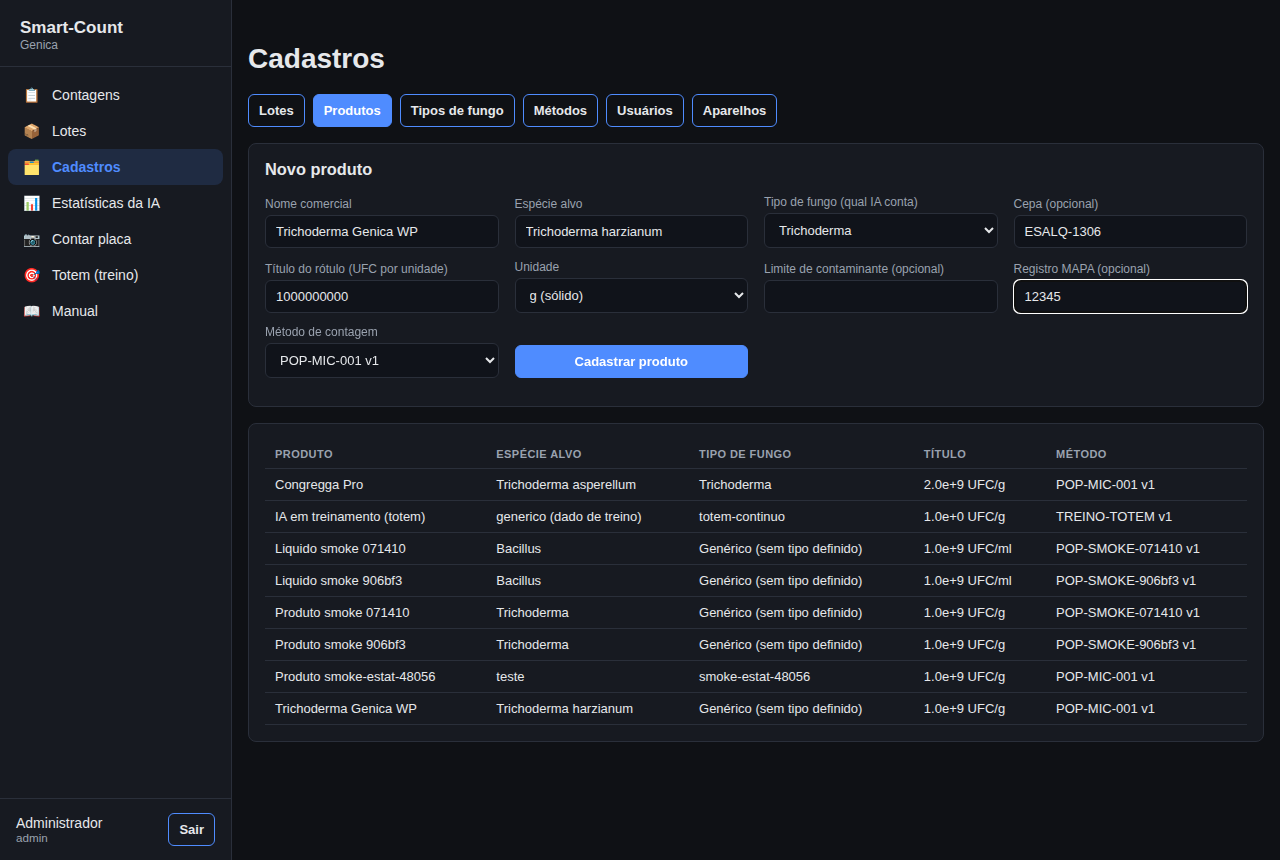The width and height of the screenshot is (1280, 860).
Task: Open the Tipos de fungo tab
Action: point(457,111)
